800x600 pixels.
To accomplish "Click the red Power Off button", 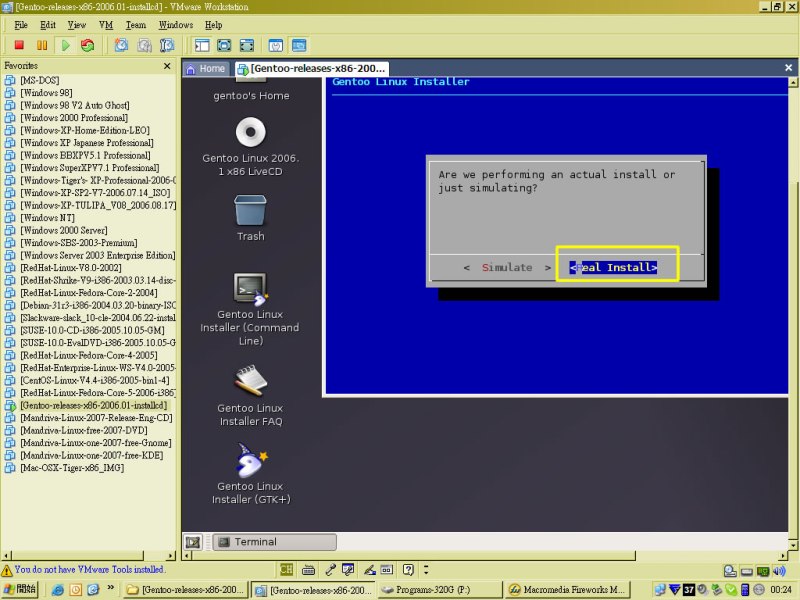I will (19, 45).
